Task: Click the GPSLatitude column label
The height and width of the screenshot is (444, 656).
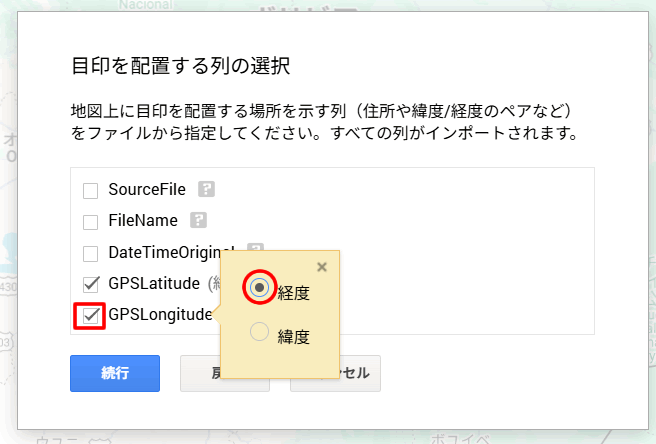Action: pyautogui.click(x=154, y=283)
